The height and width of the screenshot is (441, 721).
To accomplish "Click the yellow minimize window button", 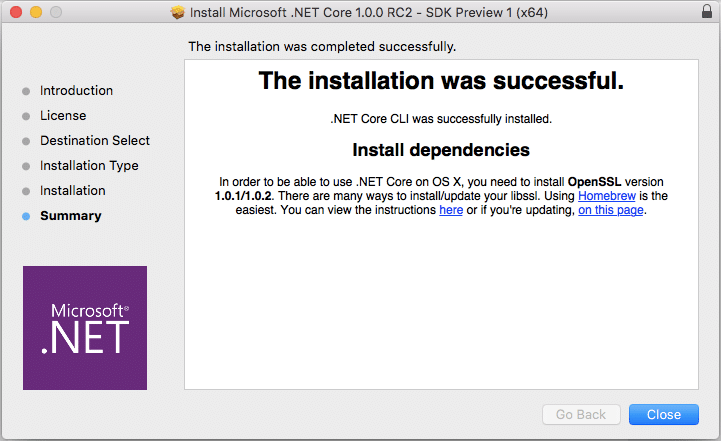I will [x=36, y=12].
